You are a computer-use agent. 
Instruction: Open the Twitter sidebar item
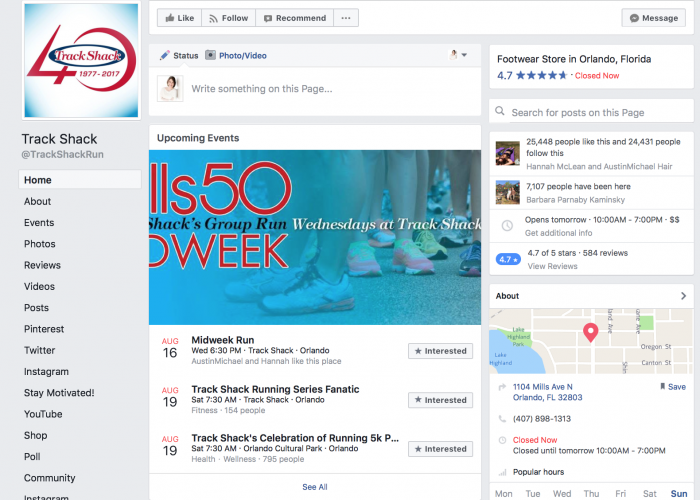pos(39,350)
